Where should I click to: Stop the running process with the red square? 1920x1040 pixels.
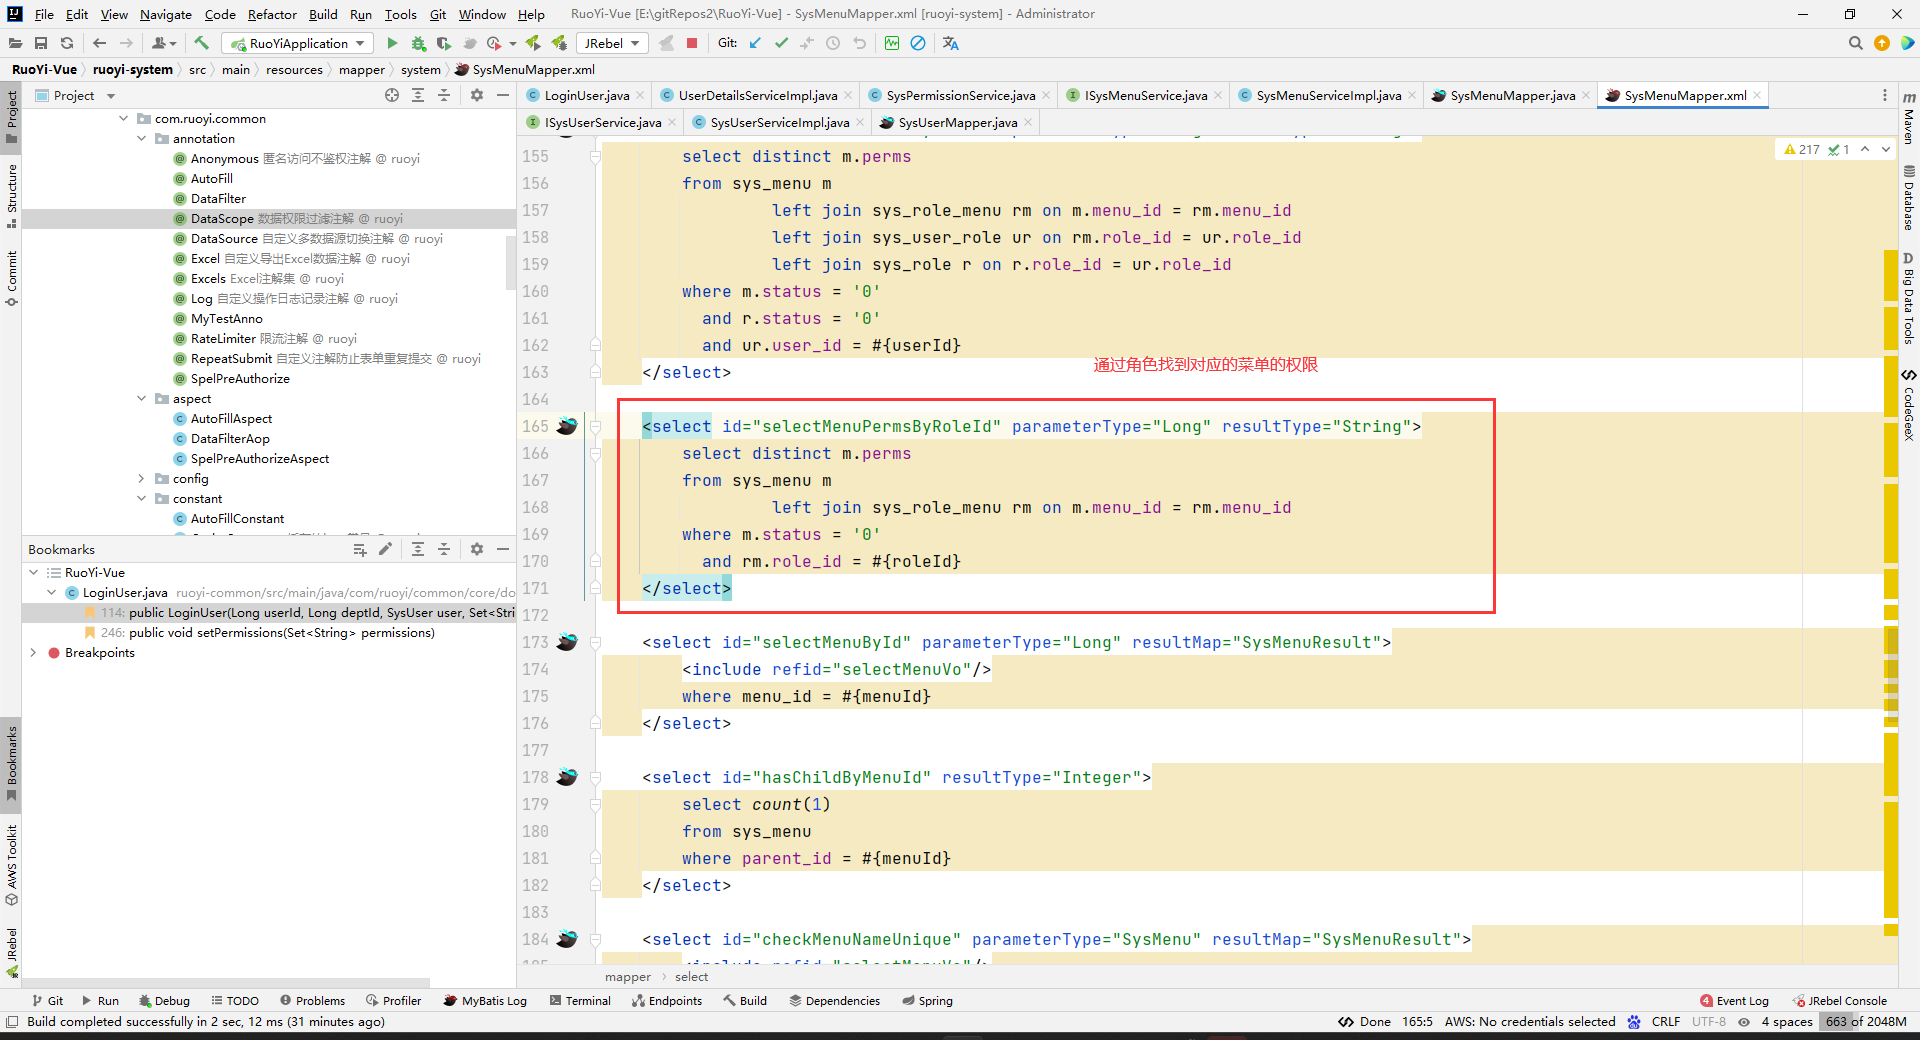point(692,43)
